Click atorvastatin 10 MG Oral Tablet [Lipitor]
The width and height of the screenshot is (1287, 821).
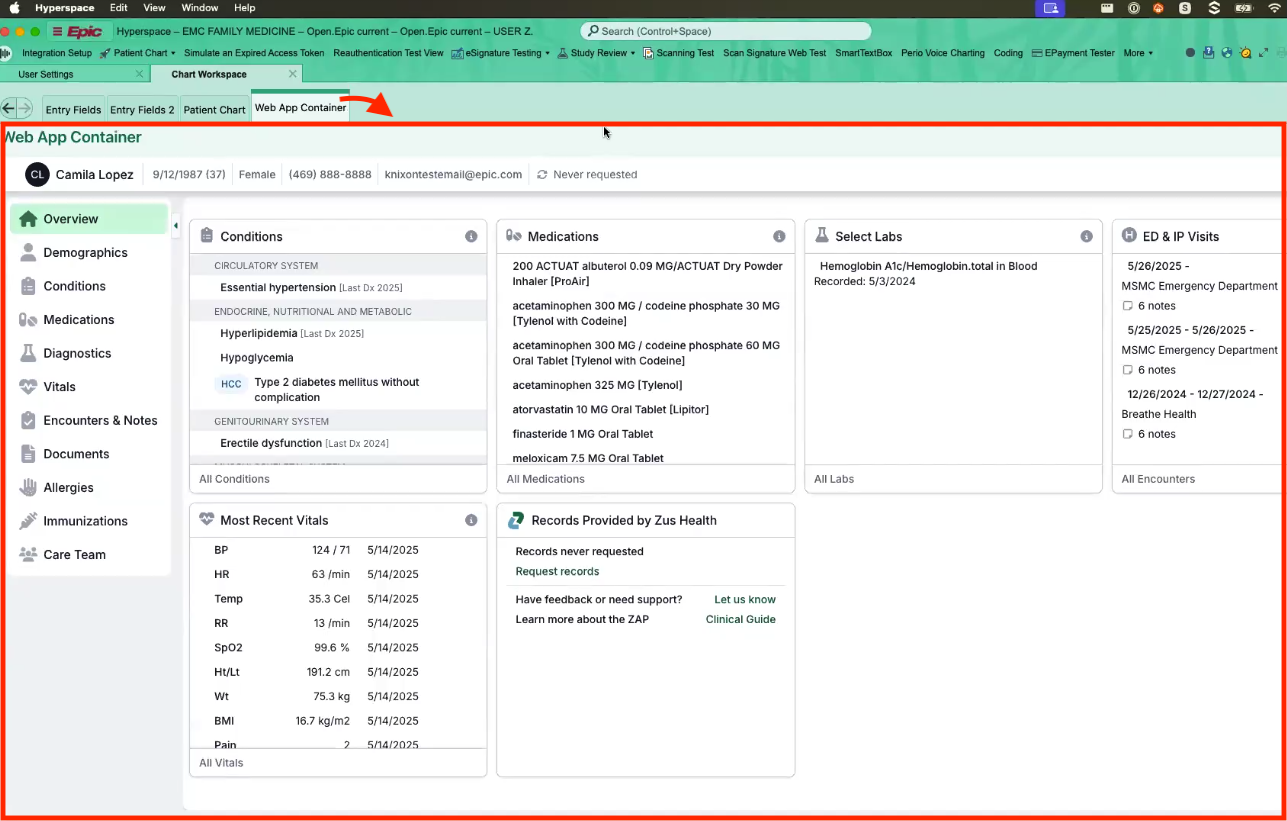[611, 410]
